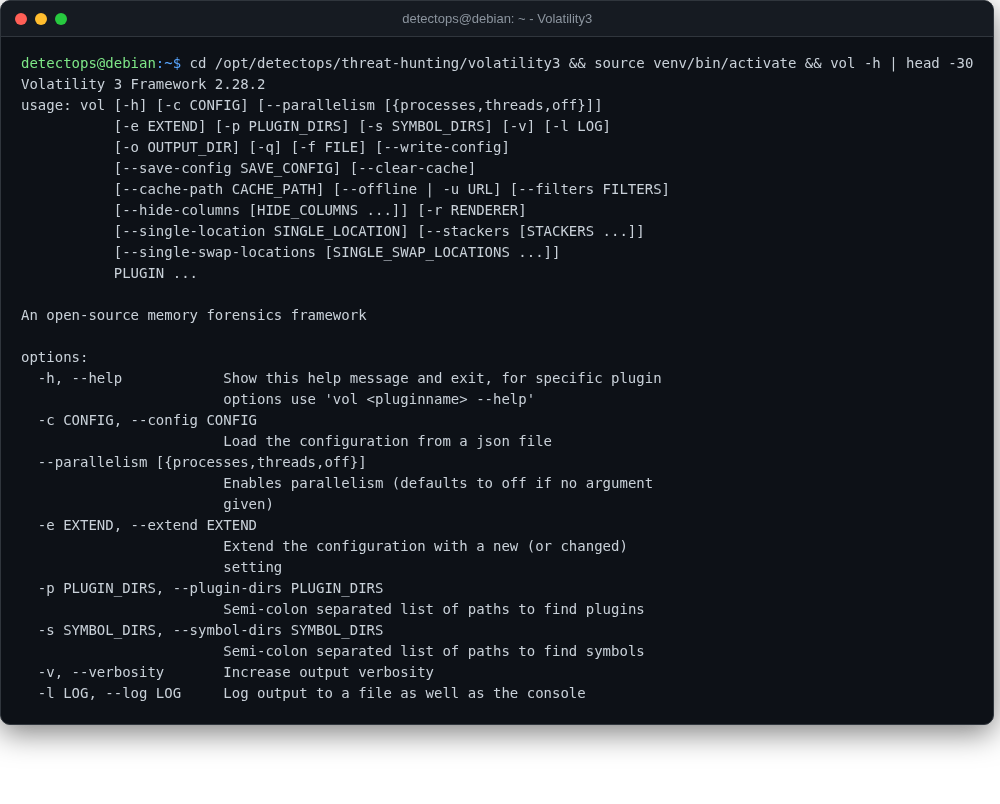Click 'Log output to a file as well' description
The height and width of the screenshot is (804, 1000).
tap(404, 694)
